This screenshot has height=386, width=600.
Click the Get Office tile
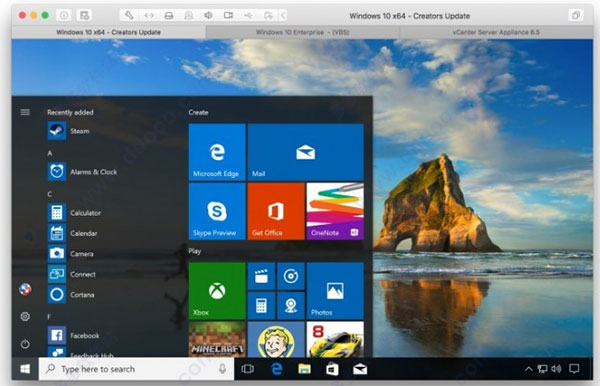[276, 211]
